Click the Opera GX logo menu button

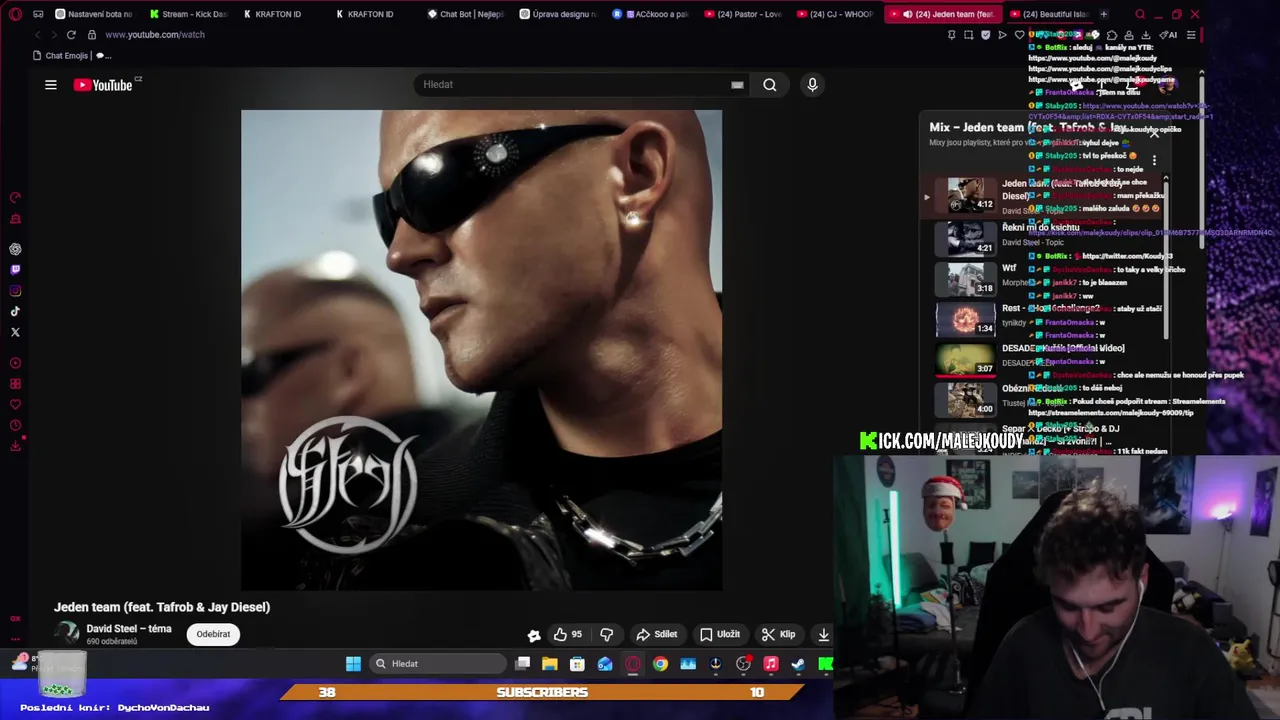15,14
